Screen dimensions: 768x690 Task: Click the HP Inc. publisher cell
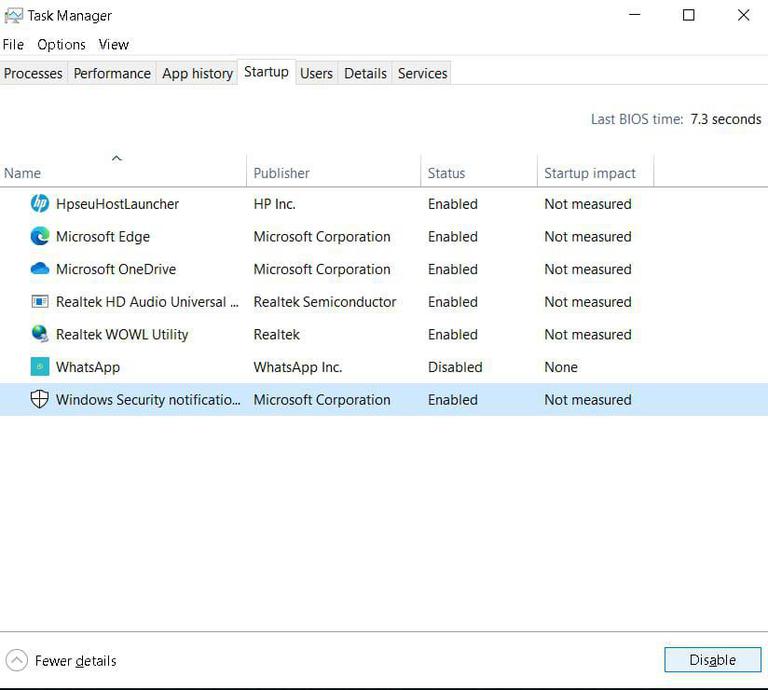click(x=275, y=204)
